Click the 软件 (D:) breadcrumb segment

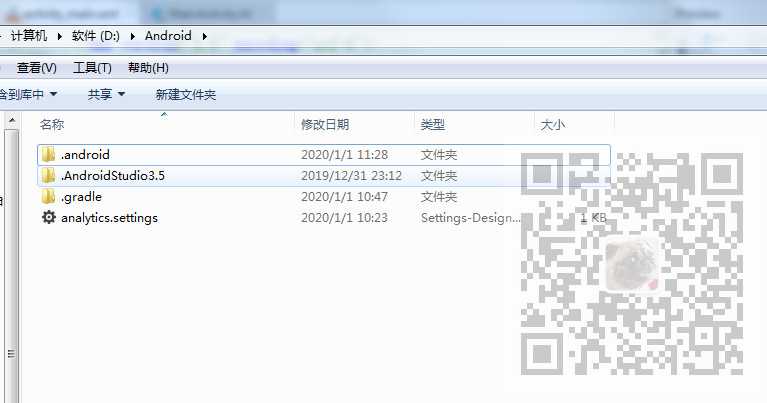(95, 36)
